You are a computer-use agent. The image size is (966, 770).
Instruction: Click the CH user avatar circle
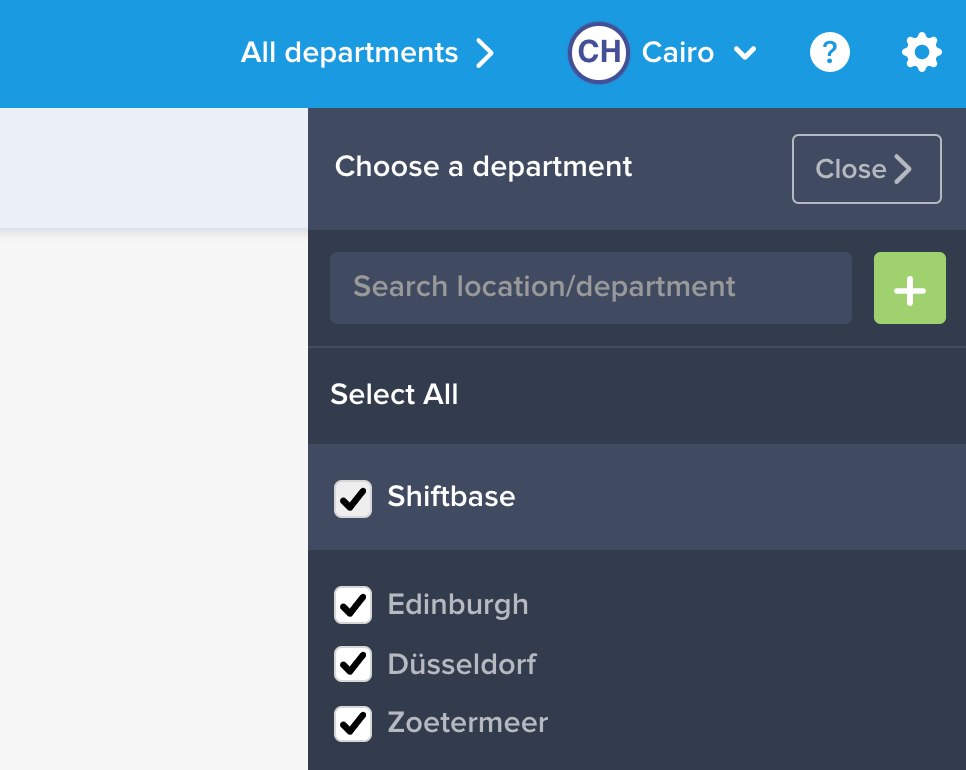coord(598,52)
